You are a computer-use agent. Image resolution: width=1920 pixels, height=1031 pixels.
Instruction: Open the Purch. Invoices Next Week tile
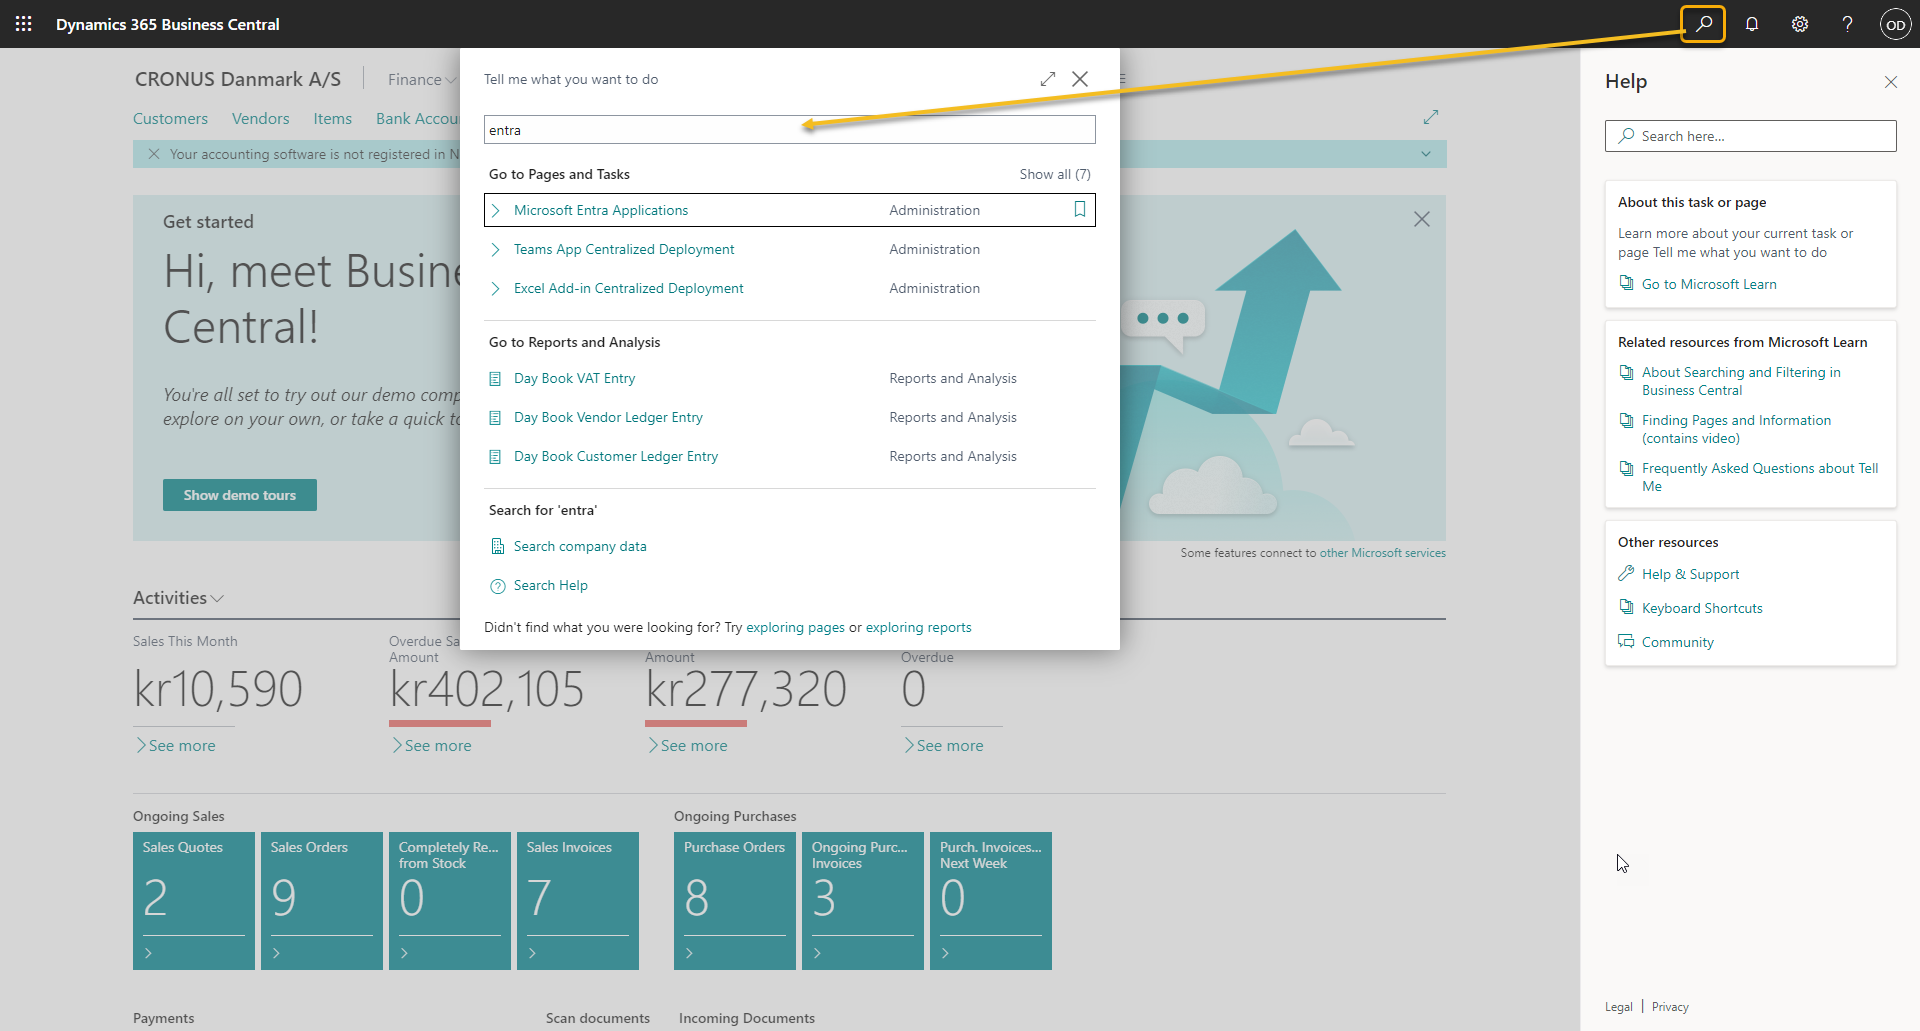point(991,901)
